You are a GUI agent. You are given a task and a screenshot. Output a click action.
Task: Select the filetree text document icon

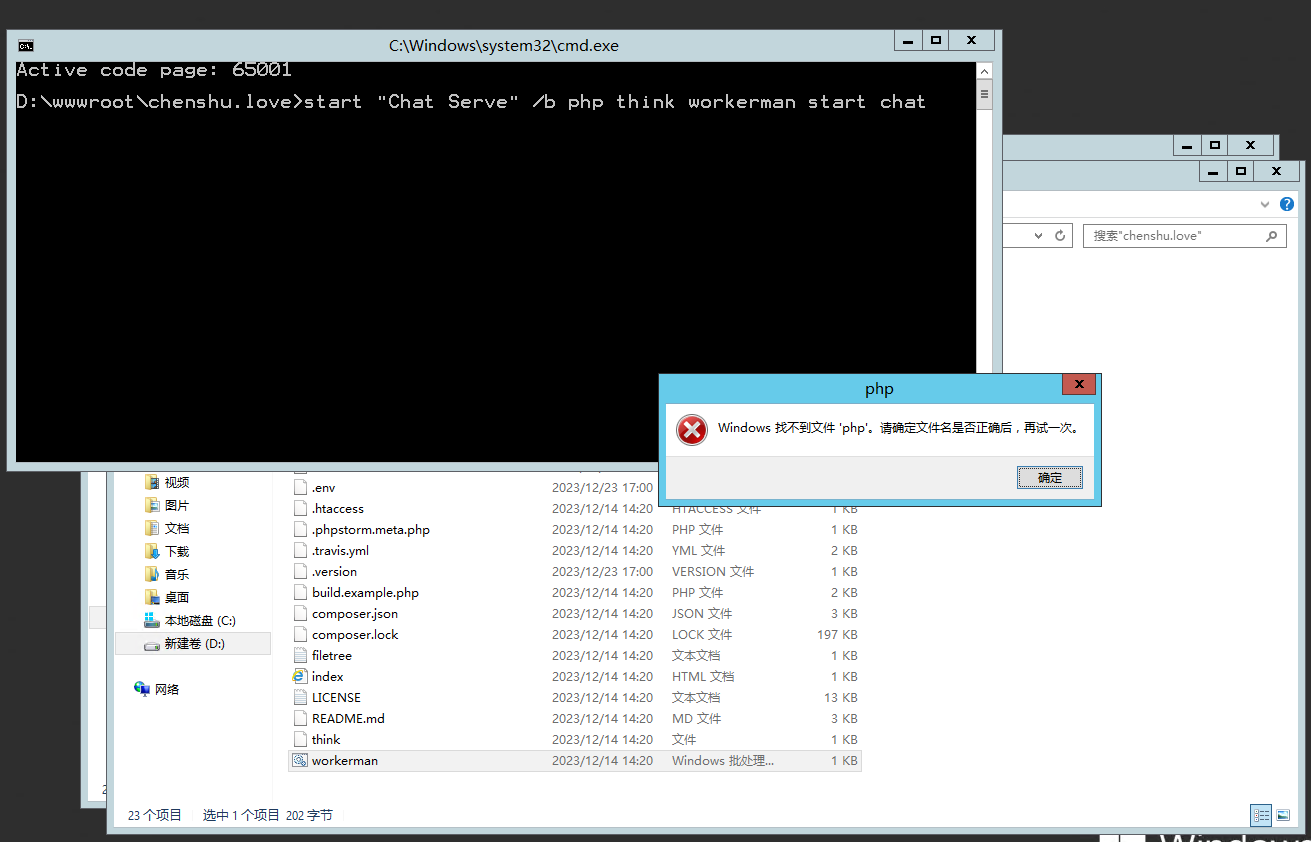pos(300,656)
